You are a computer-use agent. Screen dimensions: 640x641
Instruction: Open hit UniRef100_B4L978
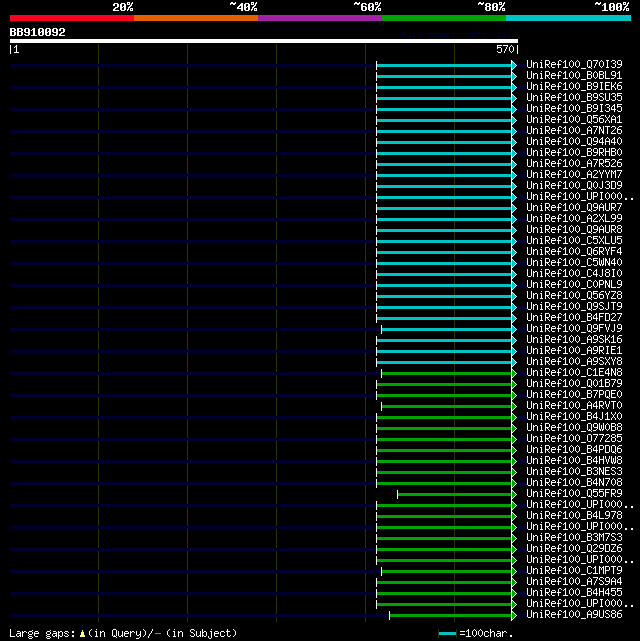[574, 515]
